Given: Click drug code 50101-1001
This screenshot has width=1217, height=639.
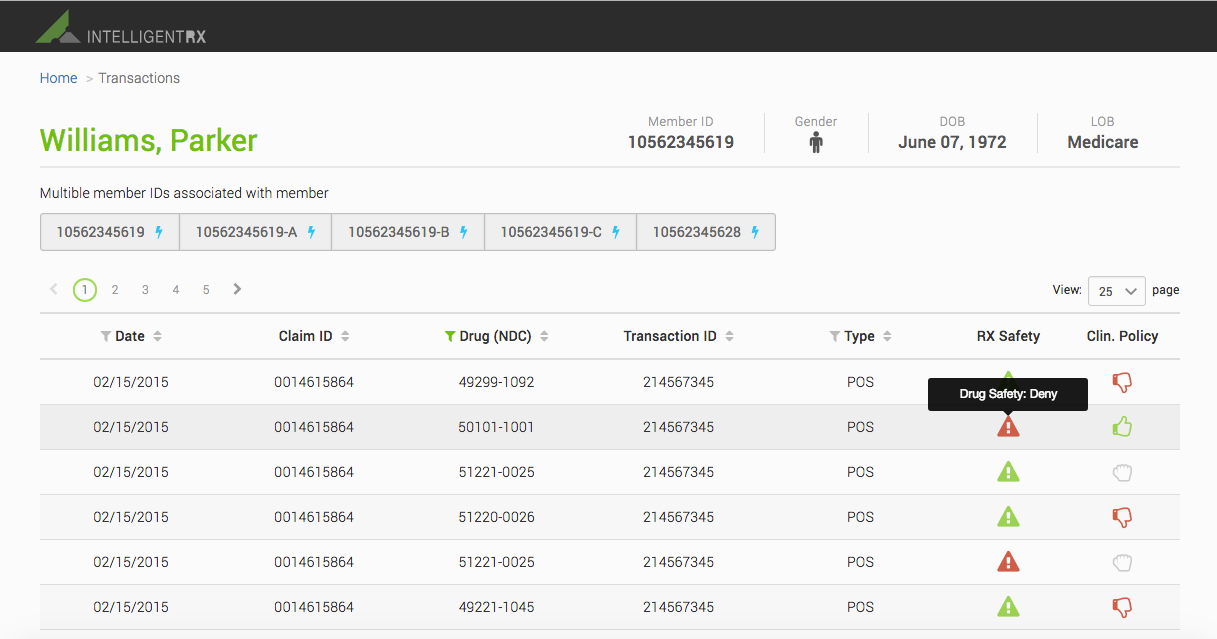Looking at the screenshot, I should [496, 427].
